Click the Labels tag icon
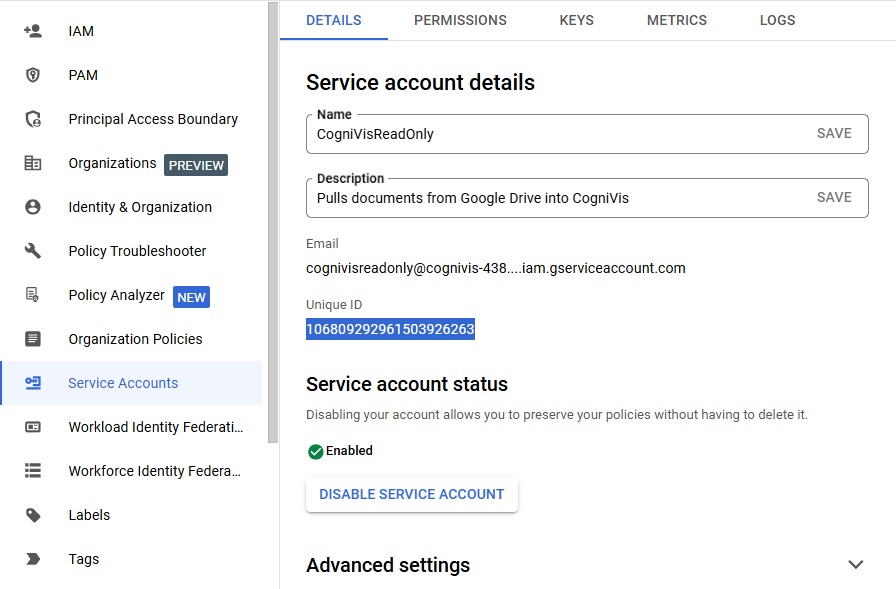This screenshot has height=589, width=896. coord(33,515)
